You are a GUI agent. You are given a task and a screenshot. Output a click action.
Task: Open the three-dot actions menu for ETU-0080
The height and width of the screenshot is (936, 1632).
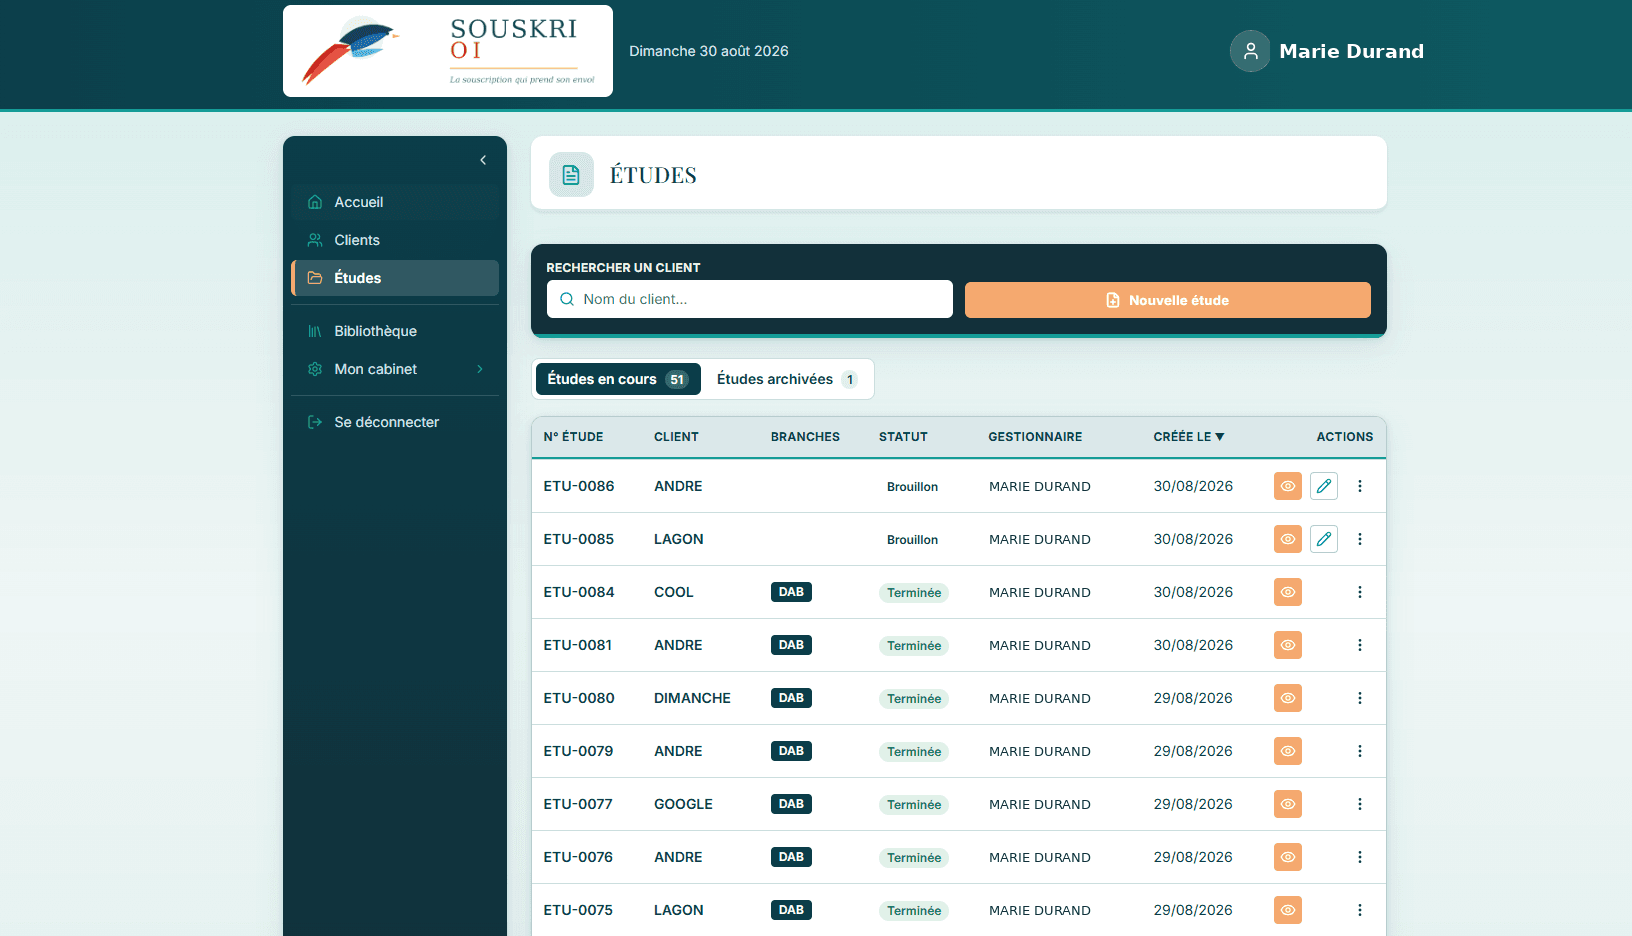1360,698
